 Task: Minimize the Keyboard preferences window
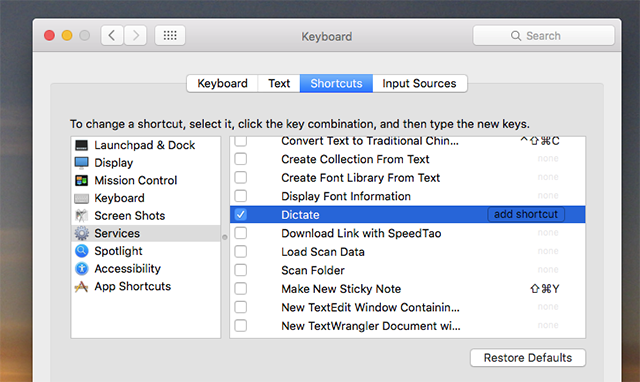67,36
